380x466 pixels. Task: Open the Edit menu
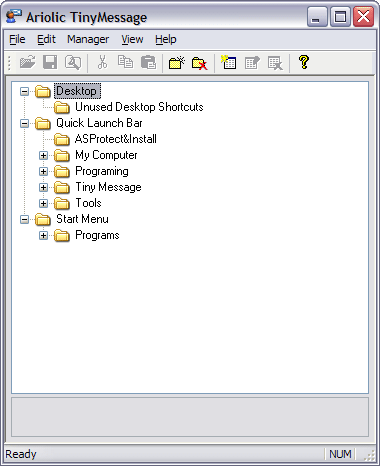point(46,39)
